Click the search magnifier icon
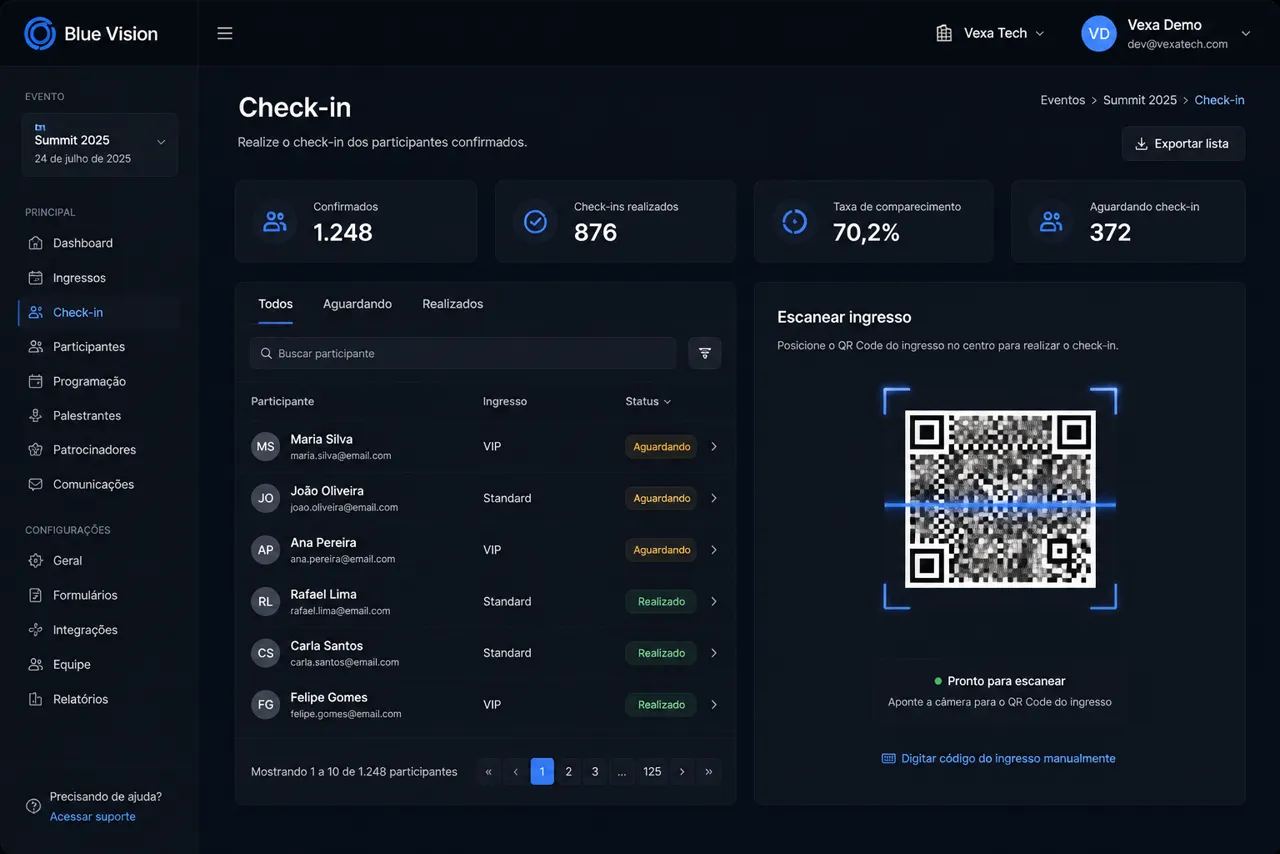 pos(266,353)
